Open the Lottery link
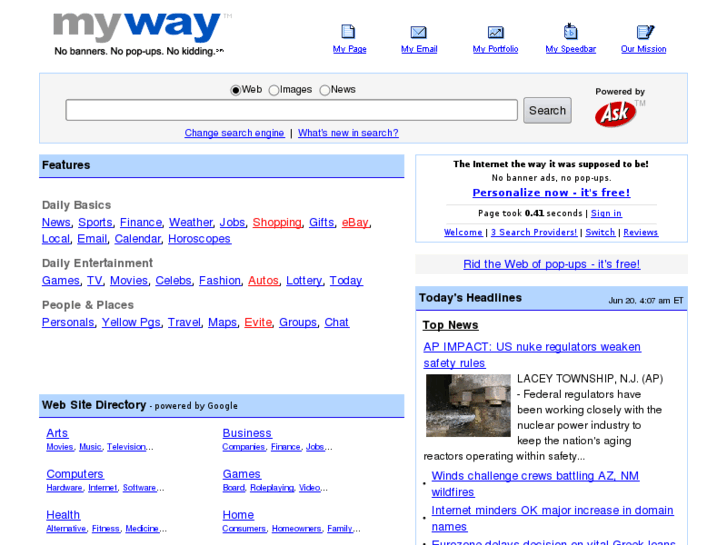 coord(304,281)
